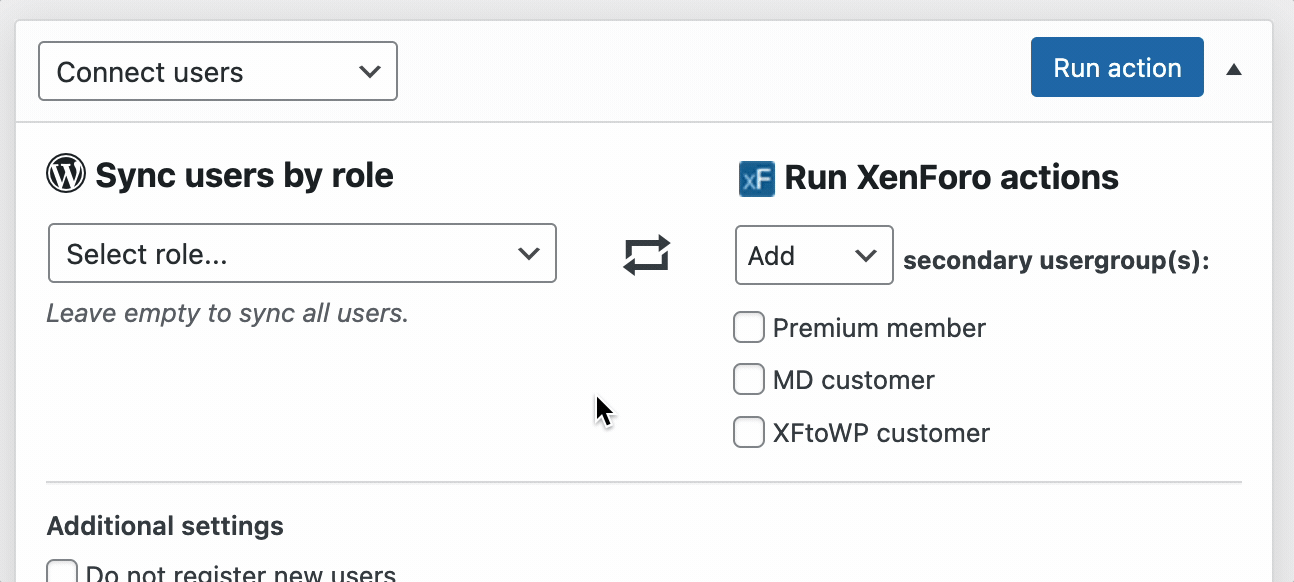This screenshot has height=582, width=1294.
Task: Toggle the 'Do not register new users' checkbox
Action: [x=63, y=573]
